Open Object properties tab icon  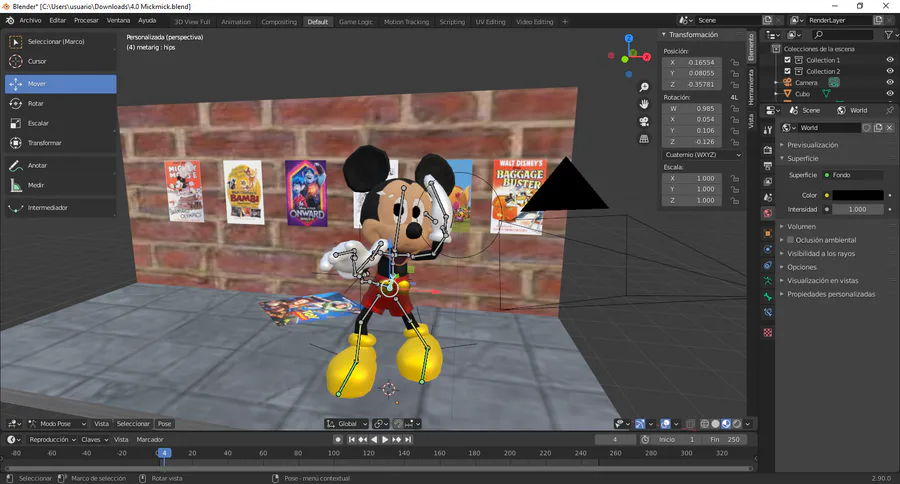coord(768,233)
